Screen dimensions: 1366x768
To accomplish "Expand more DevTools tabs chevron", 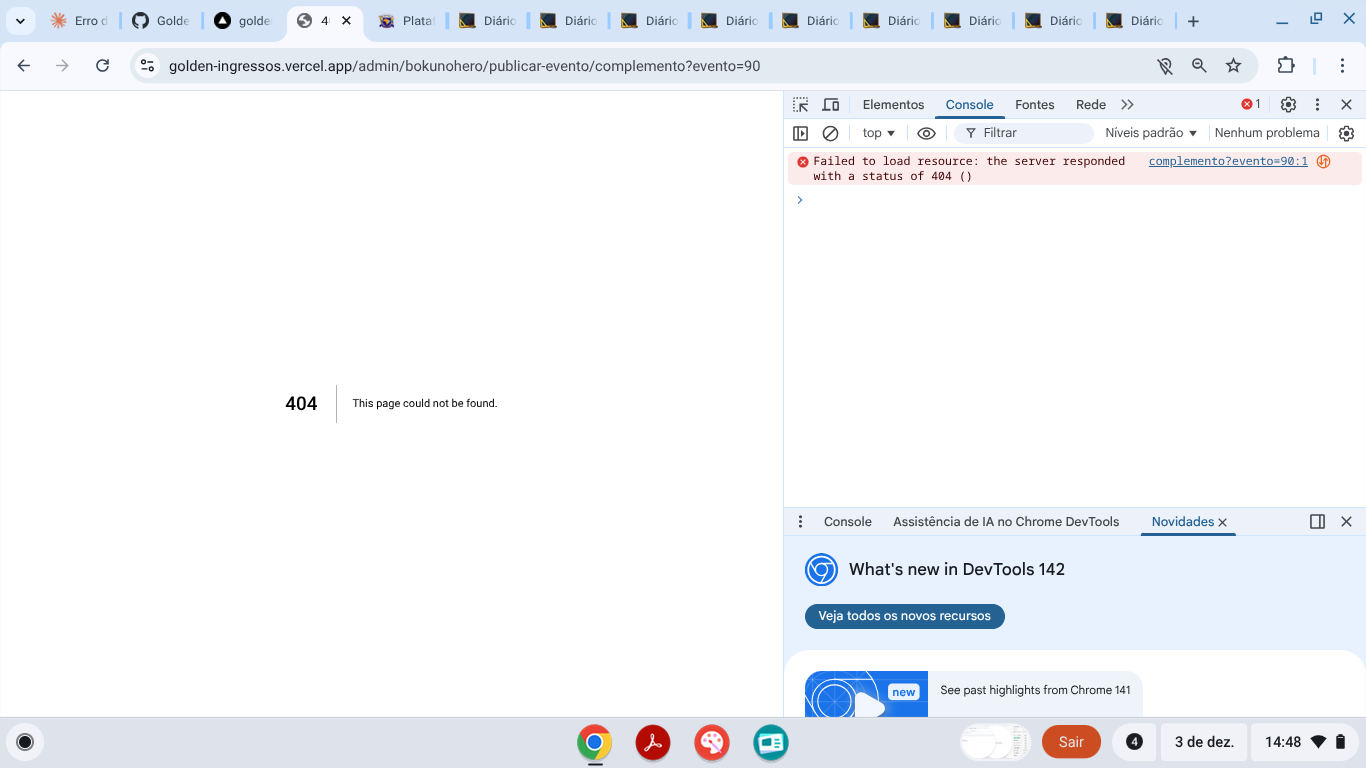I will (x=1127, y=105).
